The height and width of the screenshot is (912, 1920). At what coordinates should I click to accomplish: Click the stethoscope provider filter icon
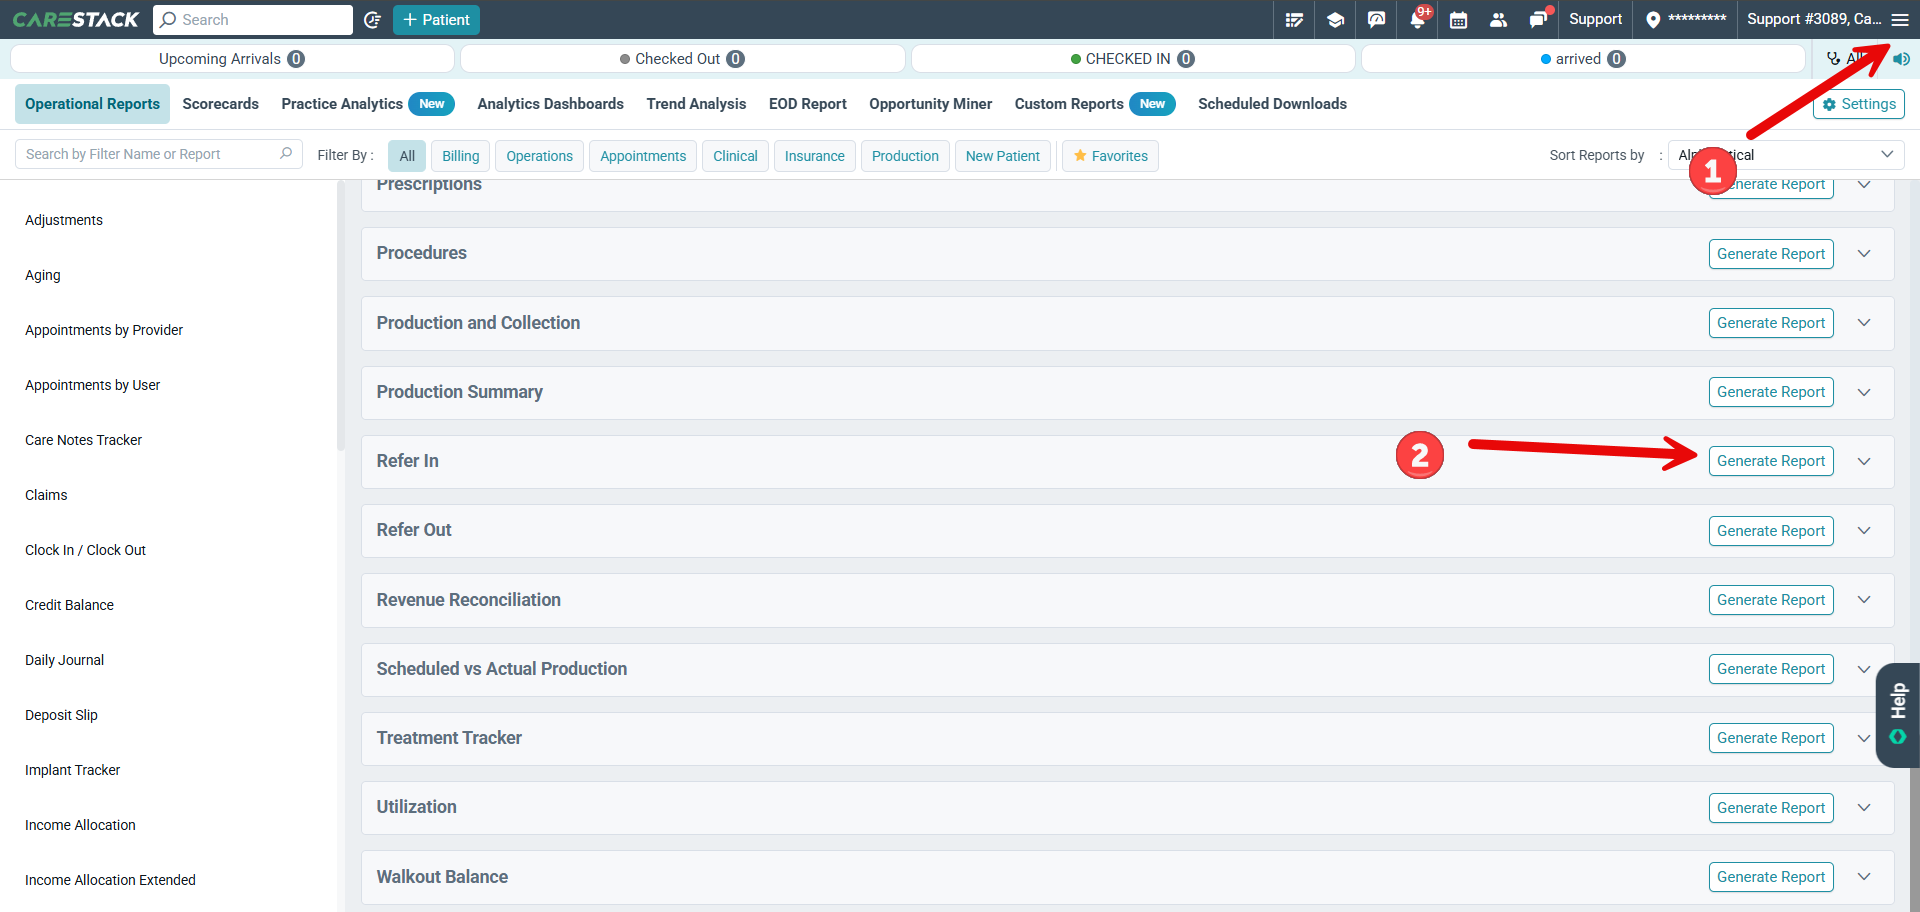pos(1833,59)
